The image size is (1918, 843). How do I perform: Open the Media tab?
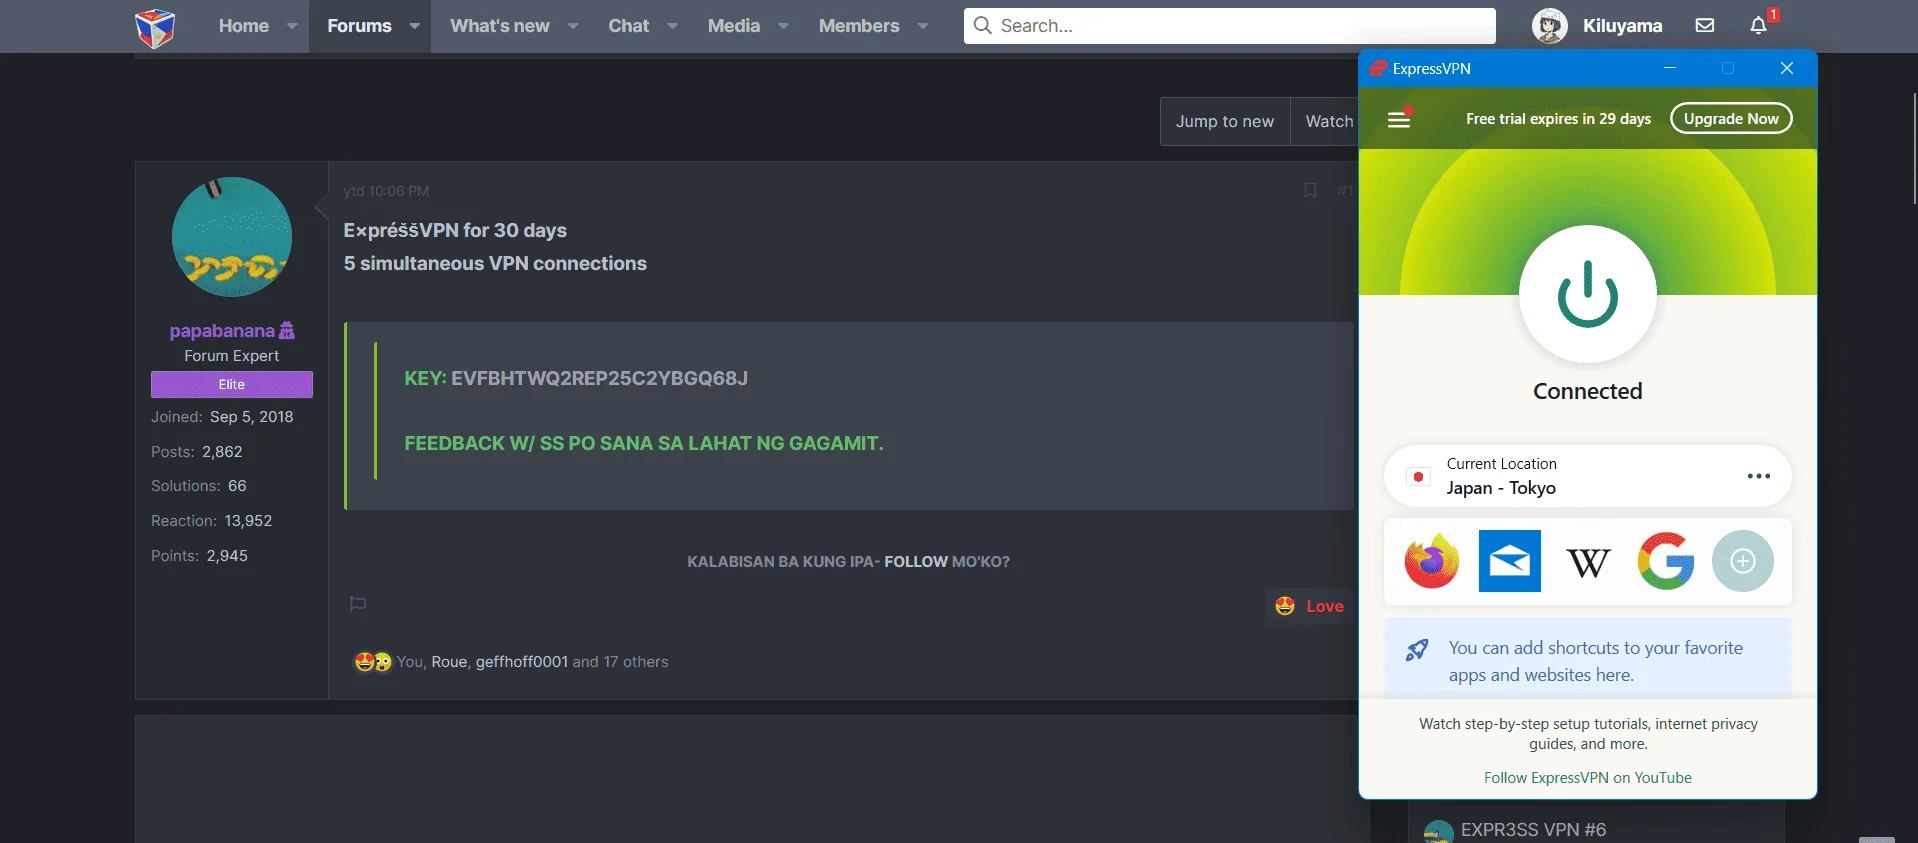pyautogui.click(x=734, y=26)
